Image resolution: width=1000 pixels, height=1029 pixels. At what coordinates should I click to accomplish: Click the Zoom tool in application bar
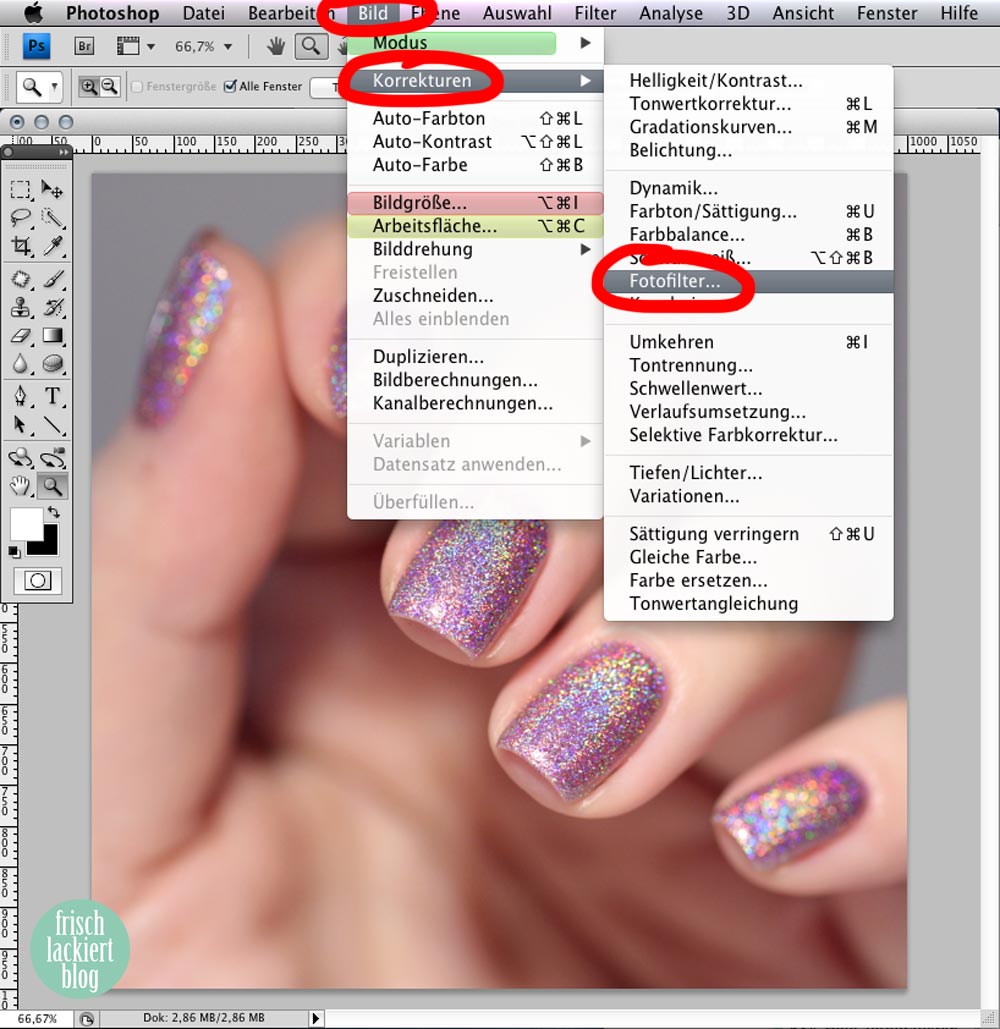coord(310,46)
